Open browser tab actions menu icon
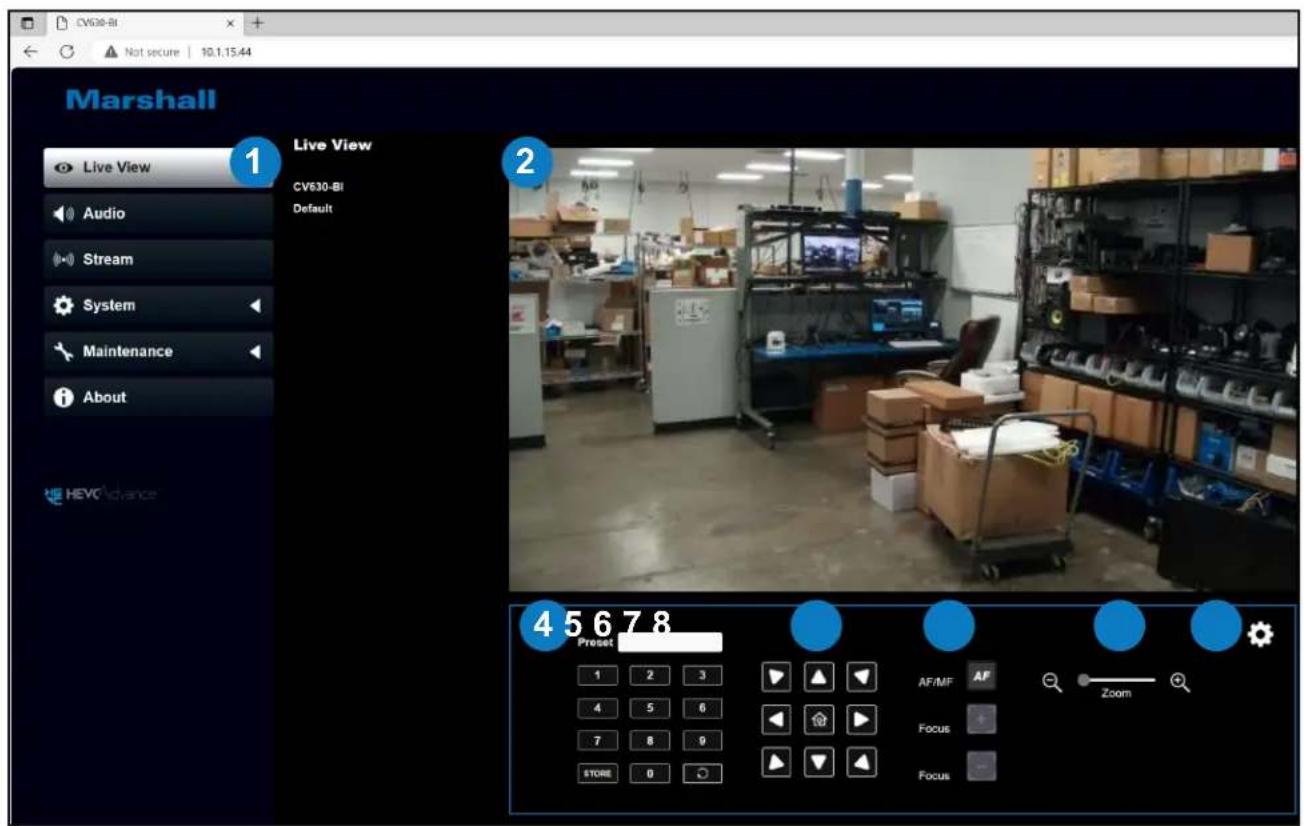This screenshot has height=826, width=1304. [x=29, y=21]
